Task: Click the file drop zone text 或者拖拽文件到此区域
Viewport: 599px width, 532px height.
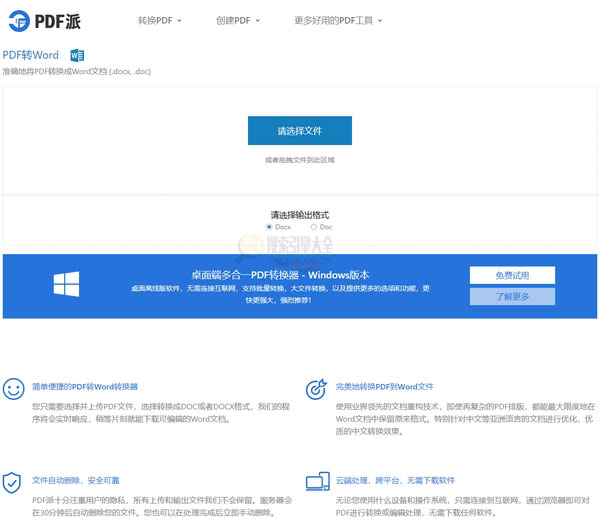Action: [300, 160]
